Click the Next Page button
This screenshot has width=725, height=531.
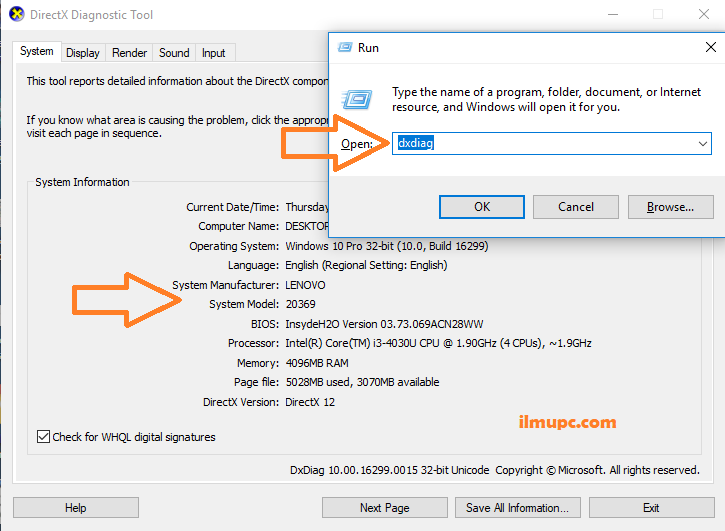coord(384,508)
